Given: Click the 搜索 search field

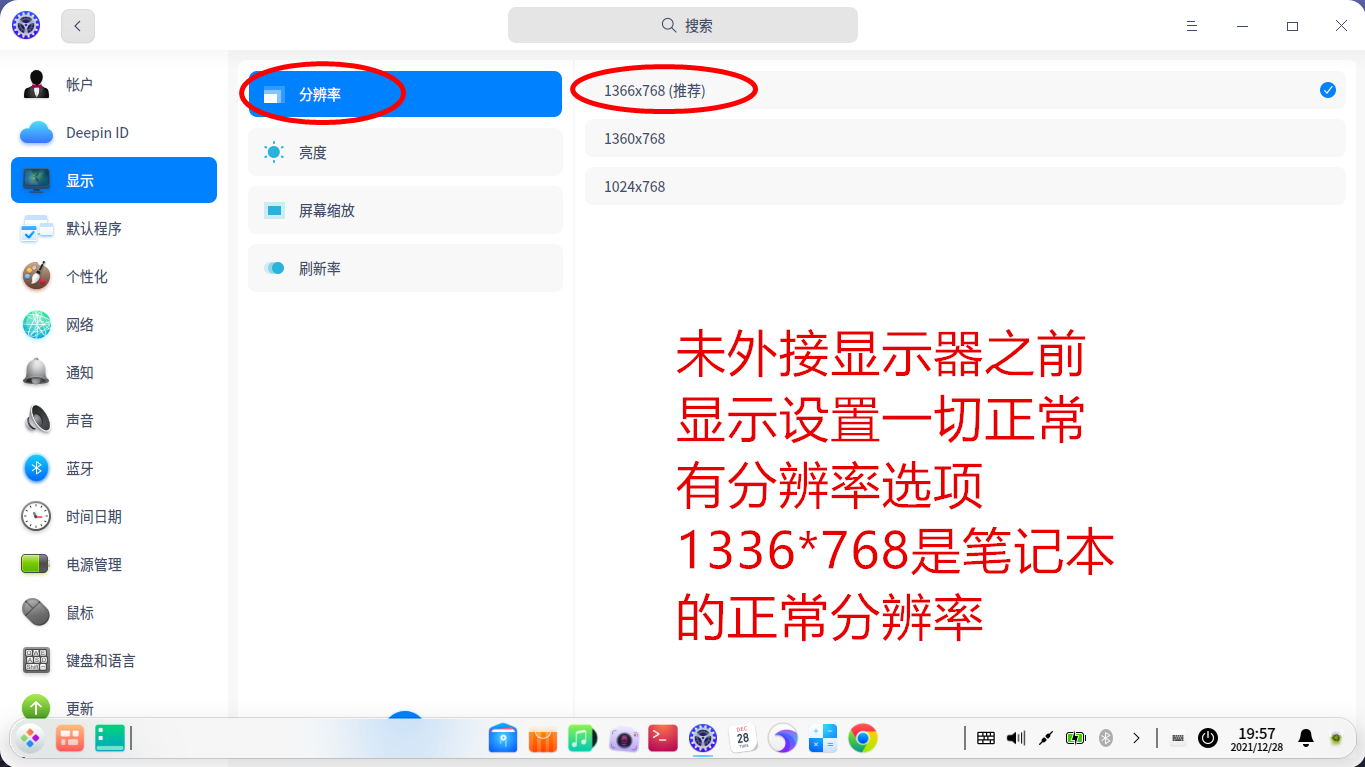Looking at the screenshot, I should [x=683, y=25].
